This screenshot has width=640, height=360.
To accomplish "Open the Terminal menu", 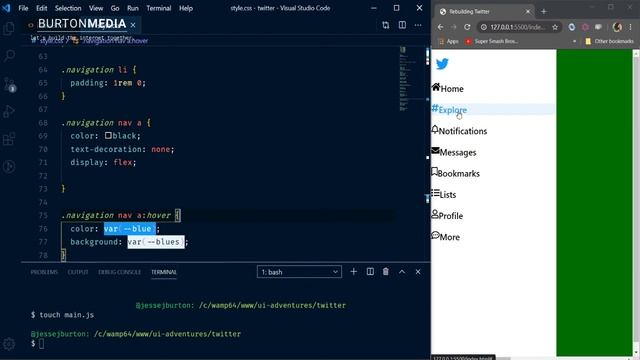I will [x=159, y=8].
